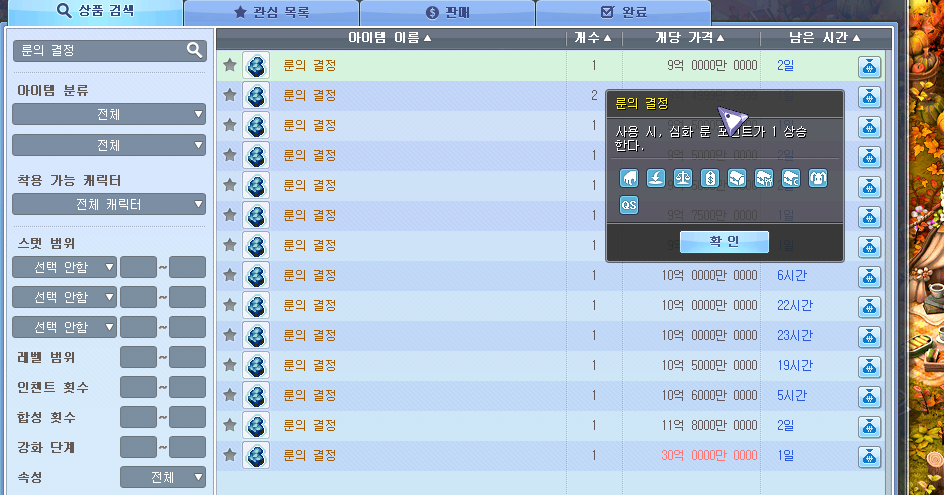Click the dollar price tag icon
The height and width of the screenshot is (495, 944).
(710, 178)
